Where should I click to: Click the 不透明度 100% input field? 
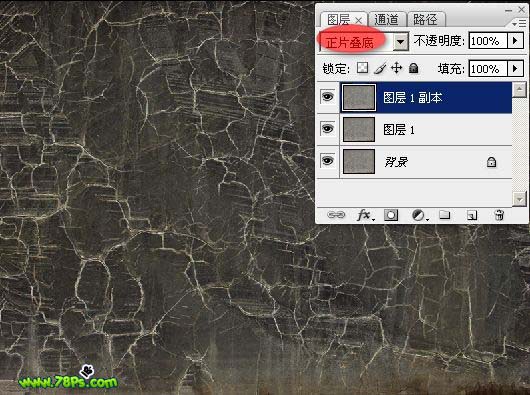tap(488, 41)
